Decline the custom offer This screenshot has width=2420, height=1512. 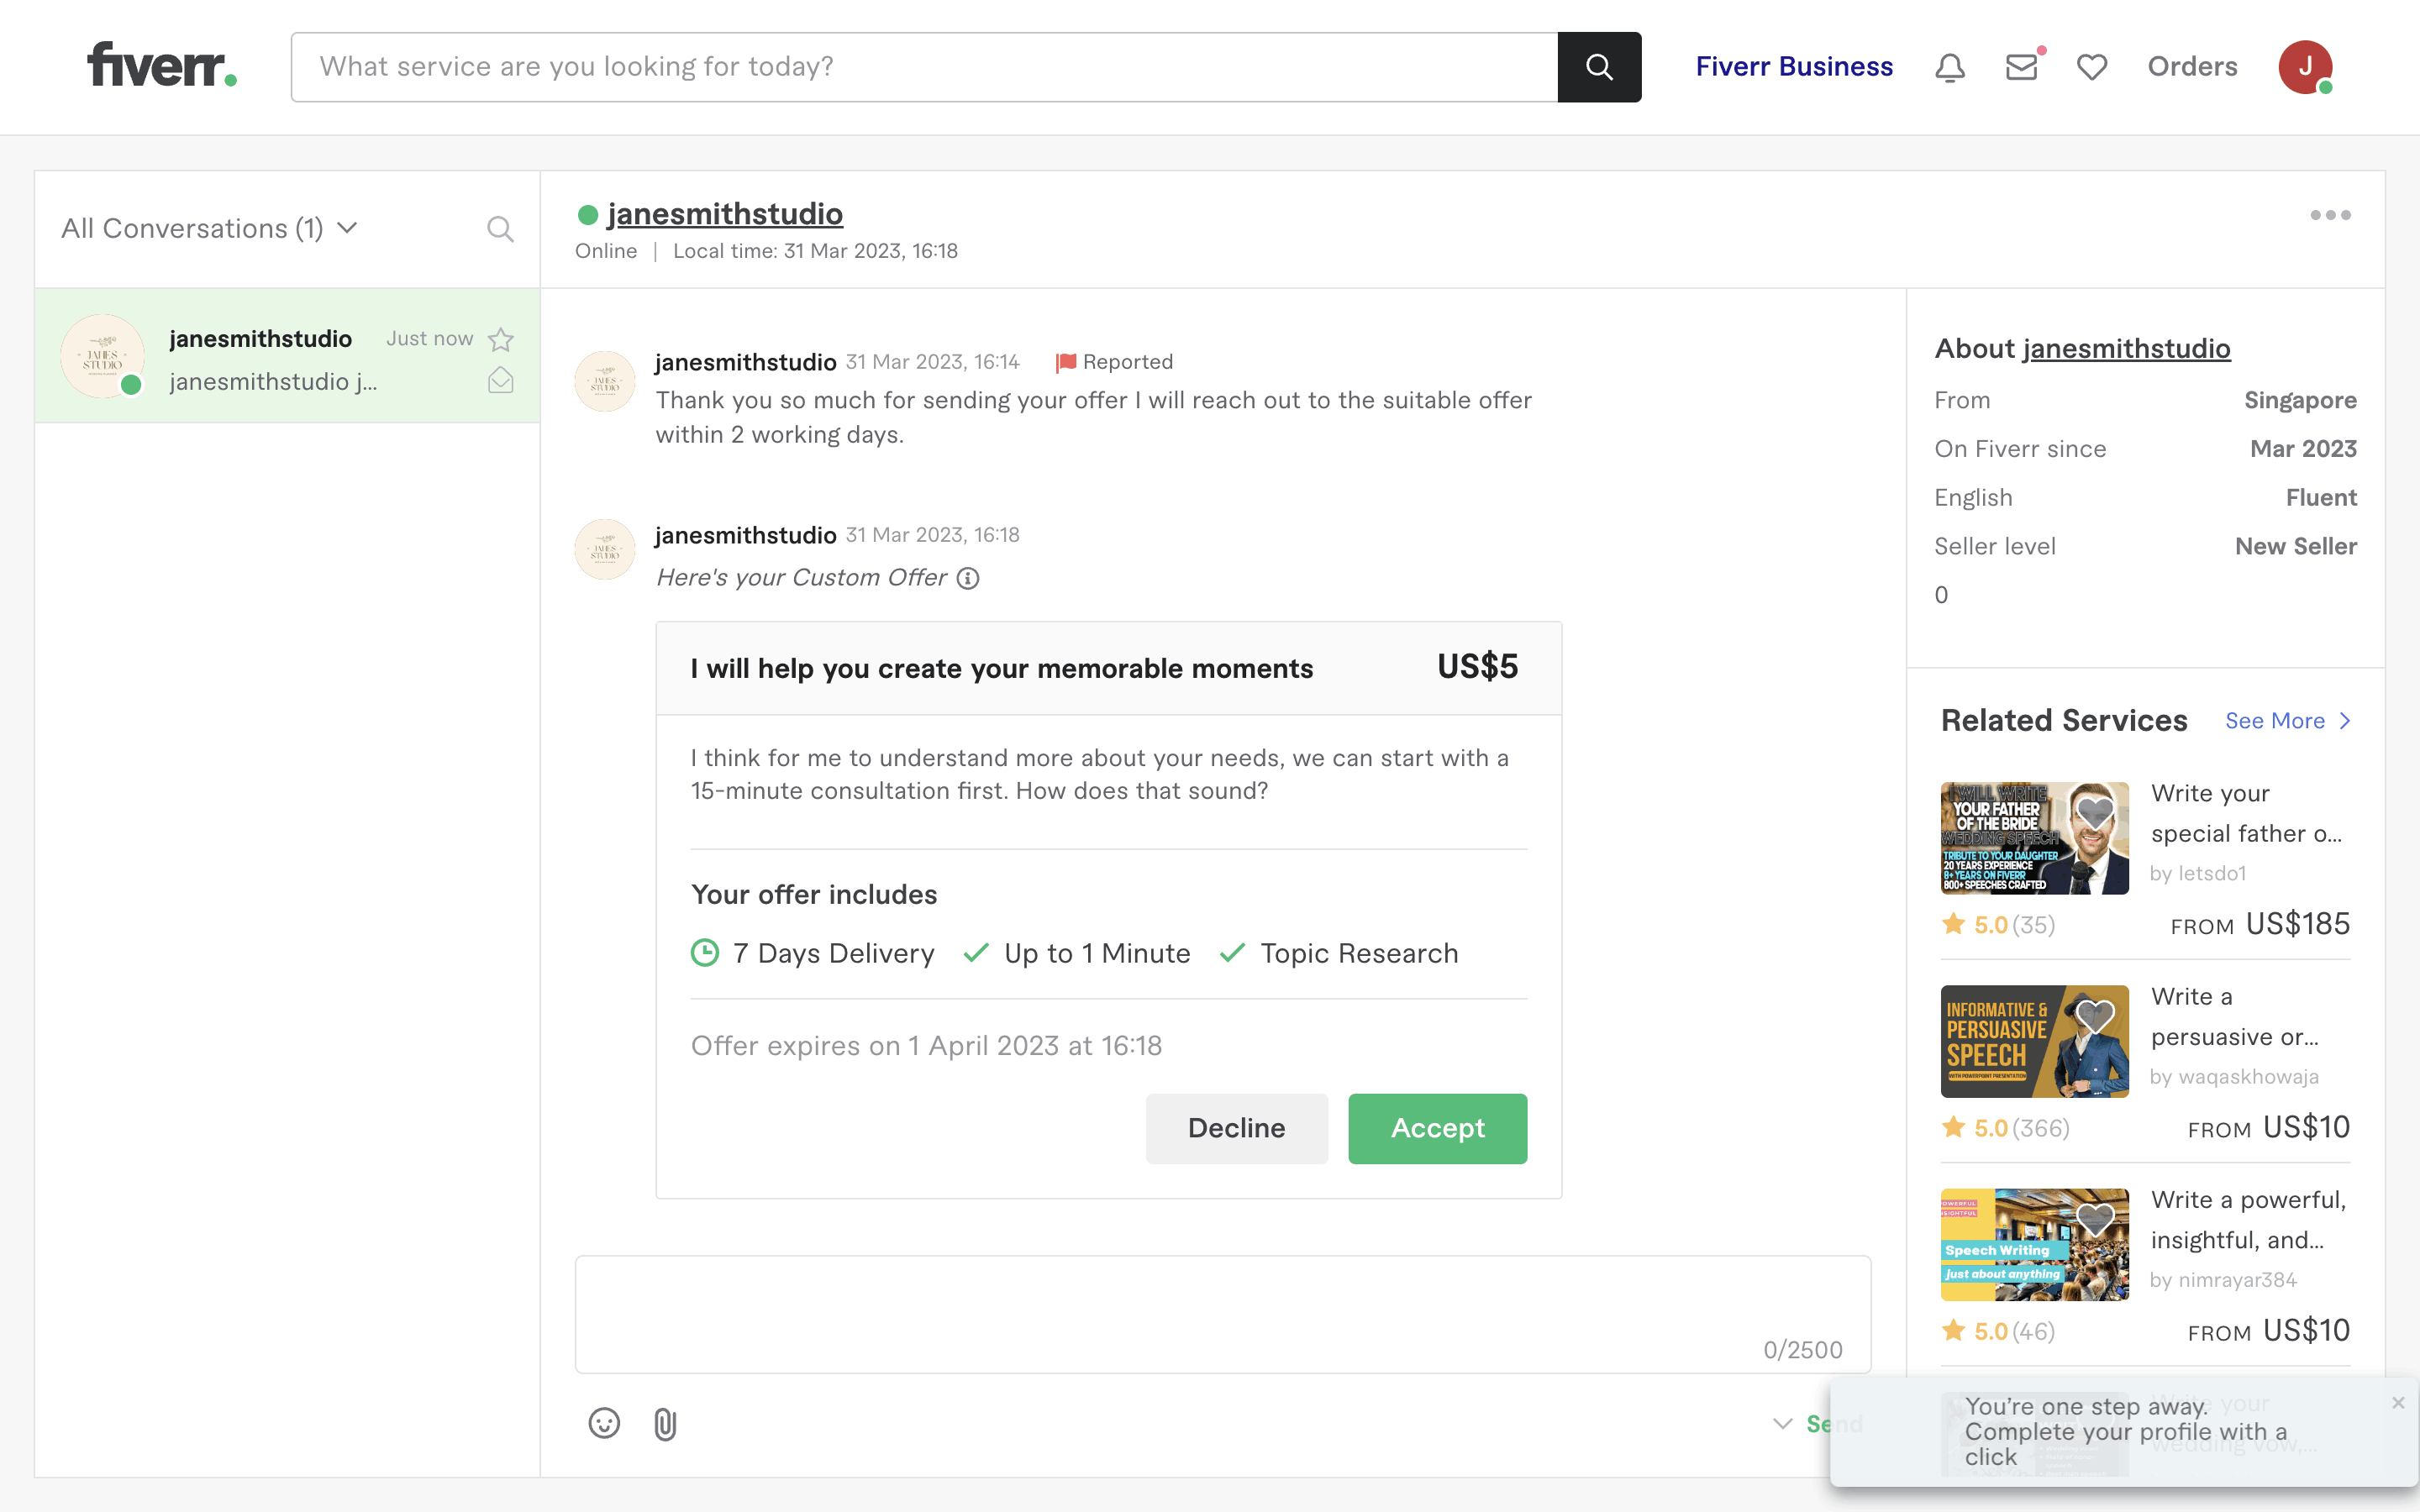(x=1236, y=1128)
